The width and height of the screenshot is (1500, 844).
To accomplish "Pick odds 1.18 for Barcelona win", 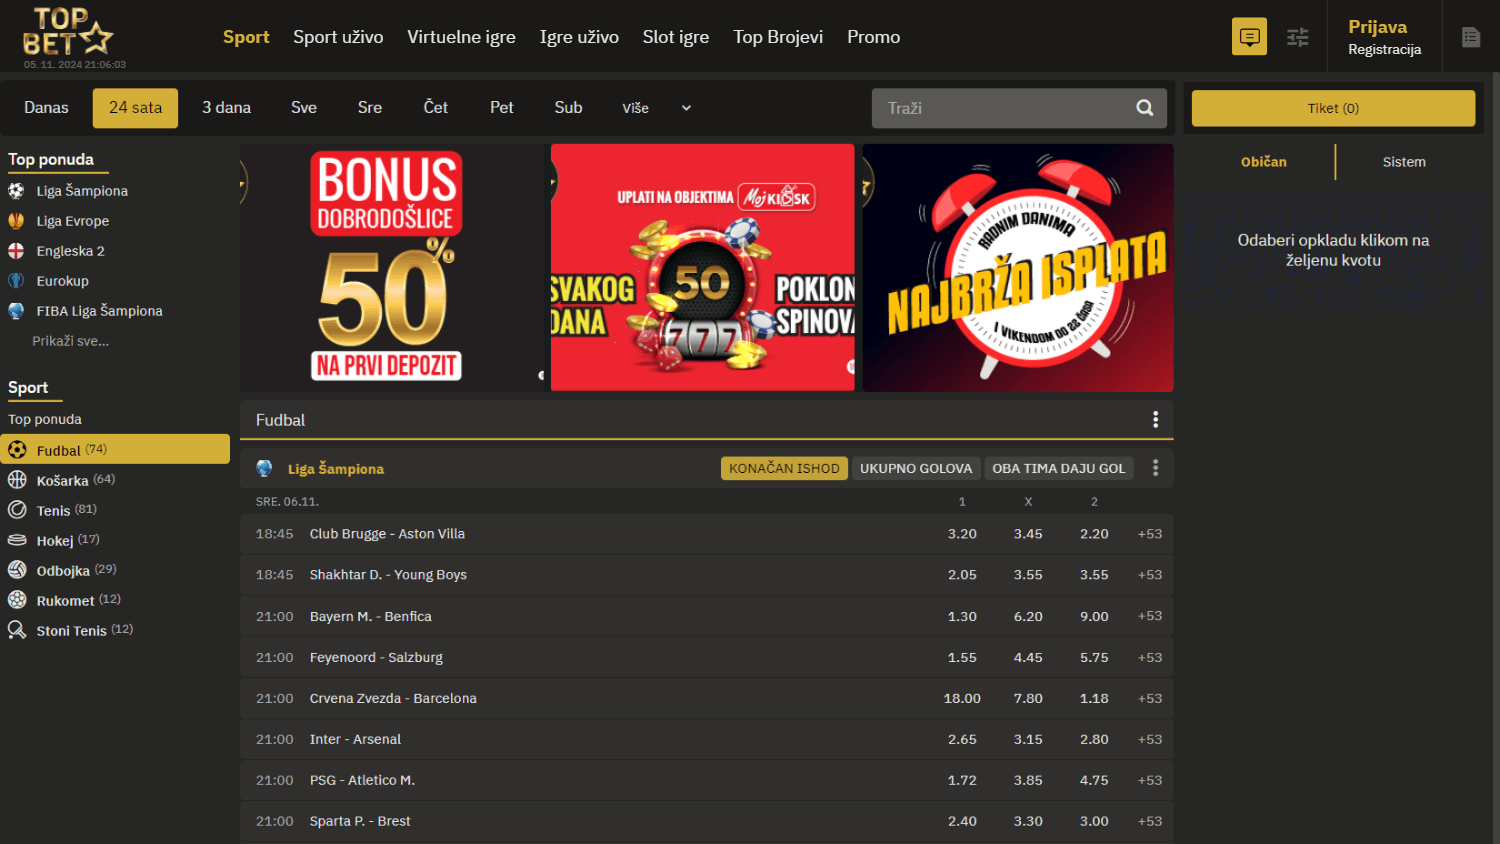I will pyautogui.click(x=1094, y=698).
